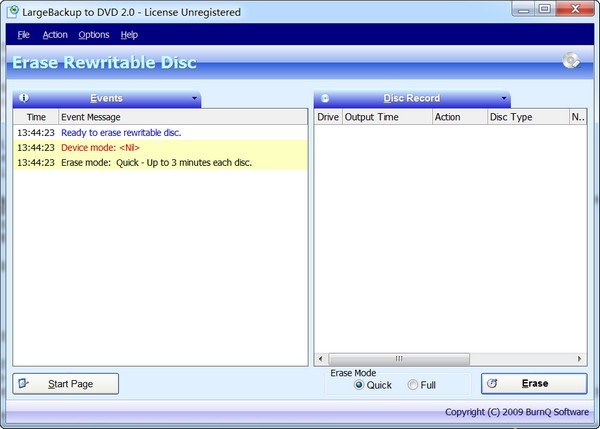600x429 pixels.
Task: Select the Quick erase mode radio button
Action: [360, 385]
